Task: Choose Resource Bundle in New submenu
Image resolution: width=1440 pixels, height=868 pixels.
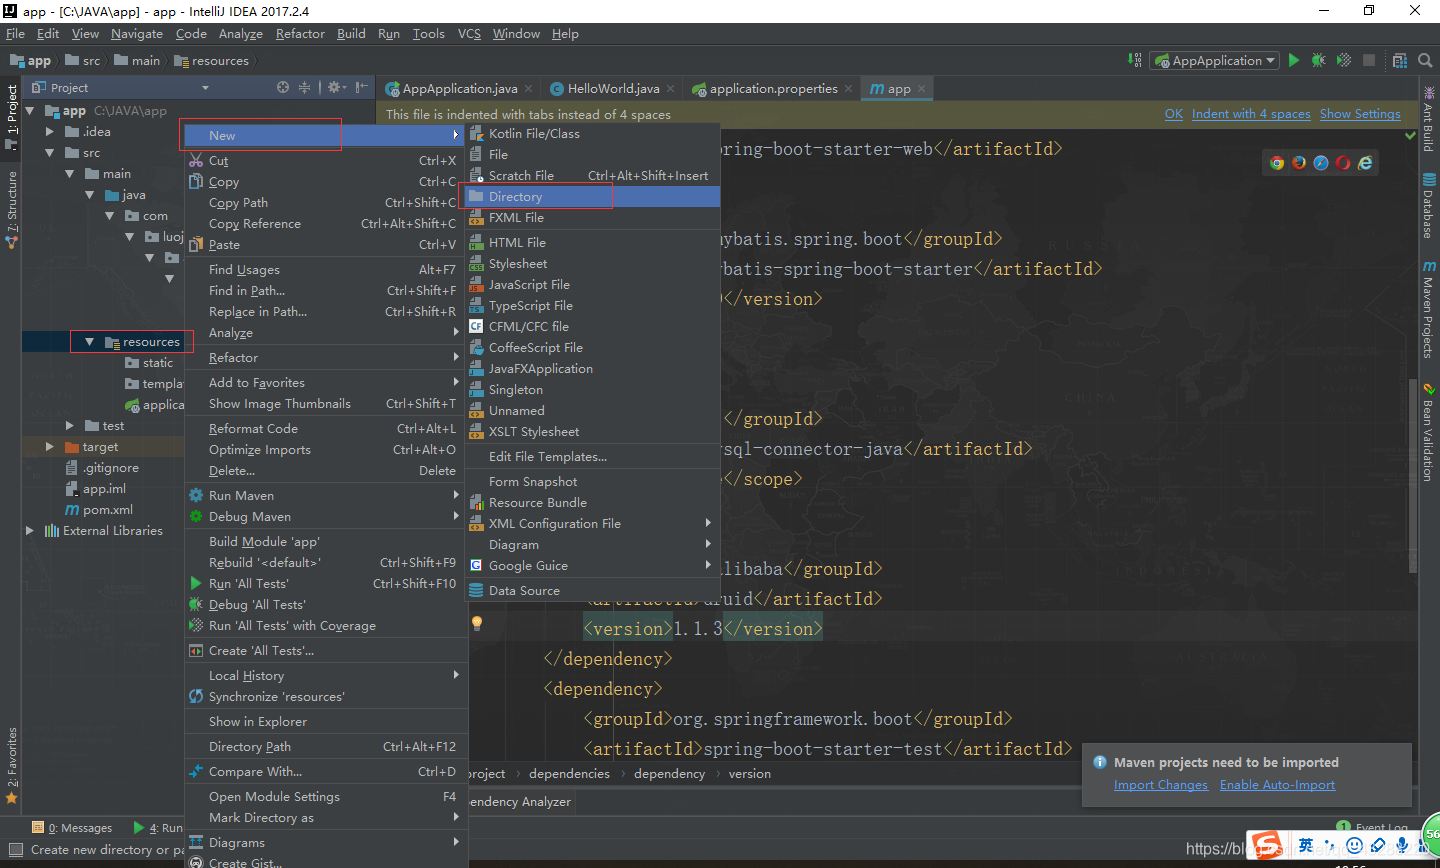Action: 593,503
